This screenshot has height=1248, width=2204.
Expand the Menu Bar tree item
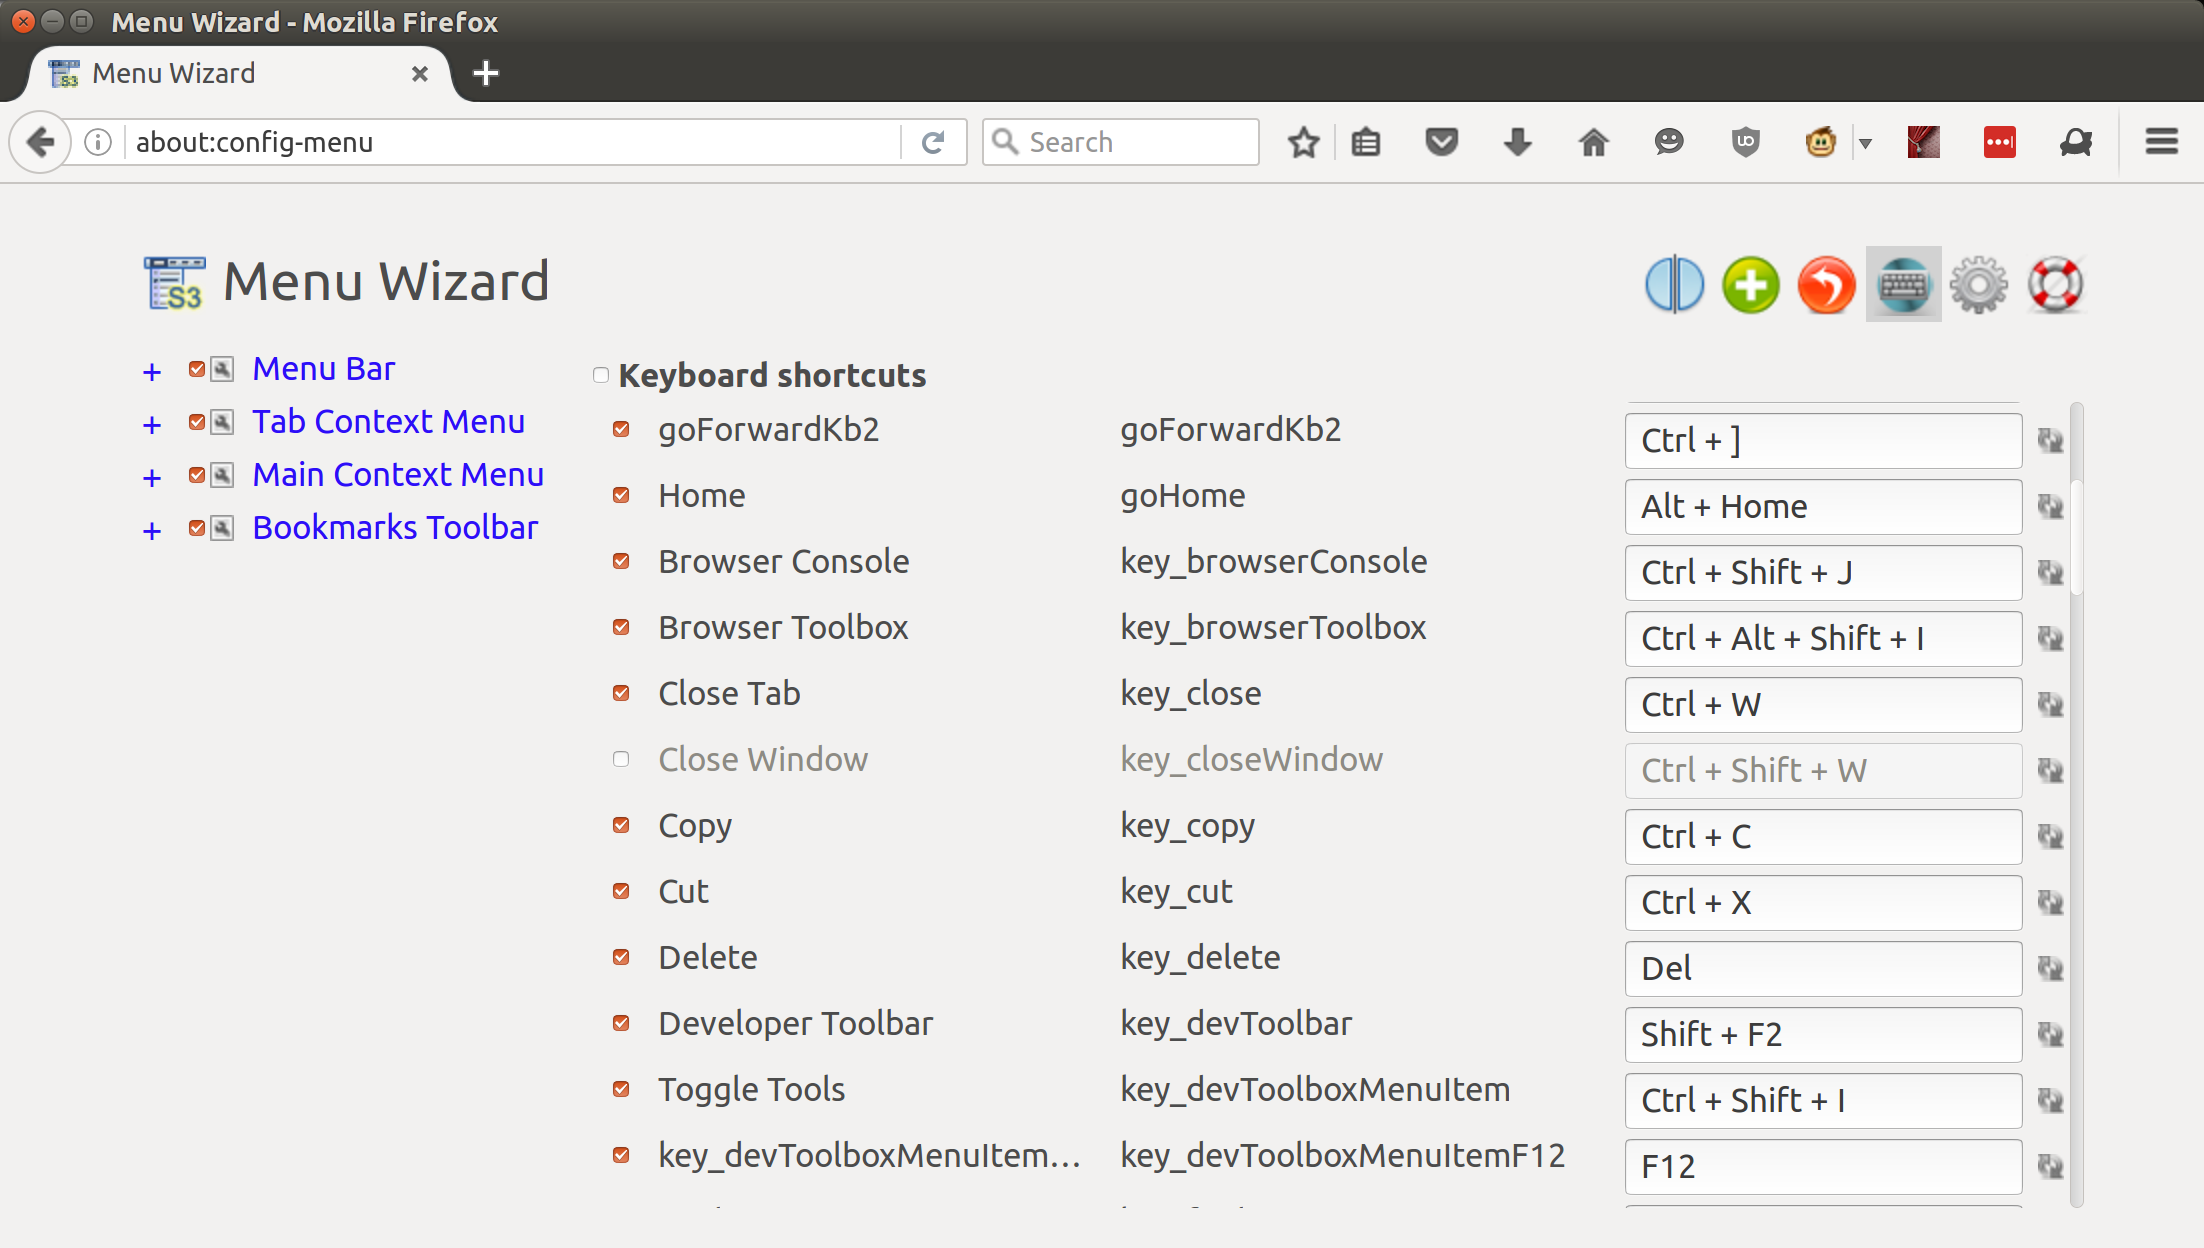coord(153,368)
